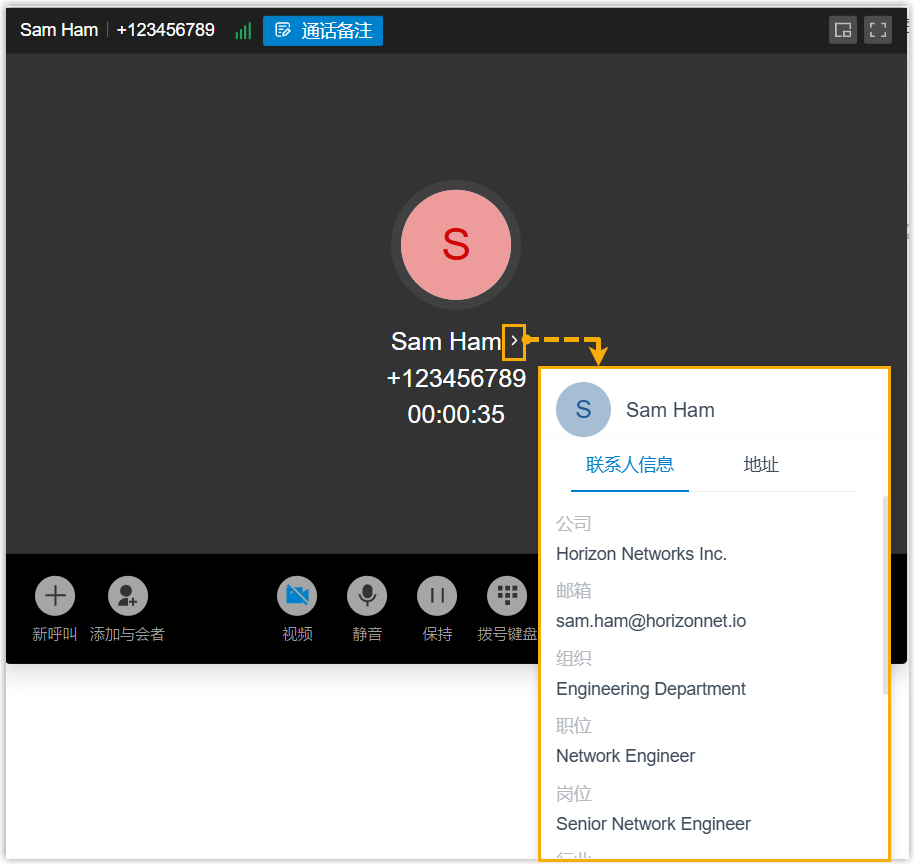This screenshot has height=865, width=915.
Task: Start a new call with plus icon
Action: pyautogui.click(x=55, y=596)
